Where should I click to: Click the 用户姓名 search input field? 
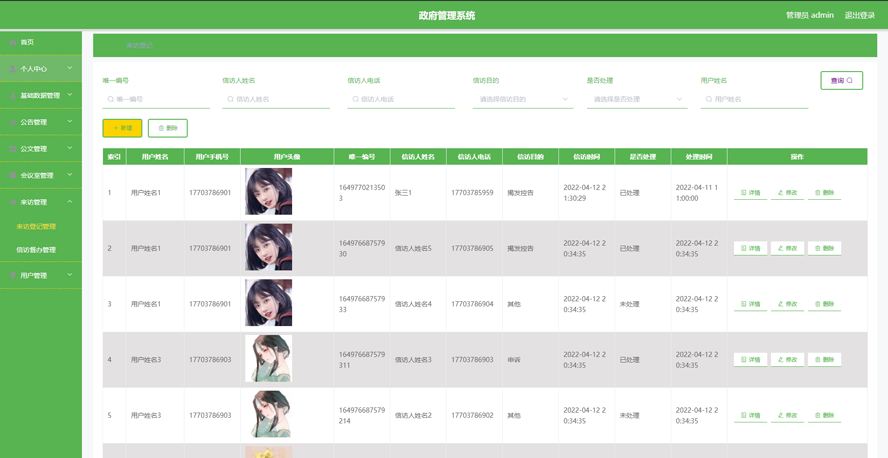754,99
